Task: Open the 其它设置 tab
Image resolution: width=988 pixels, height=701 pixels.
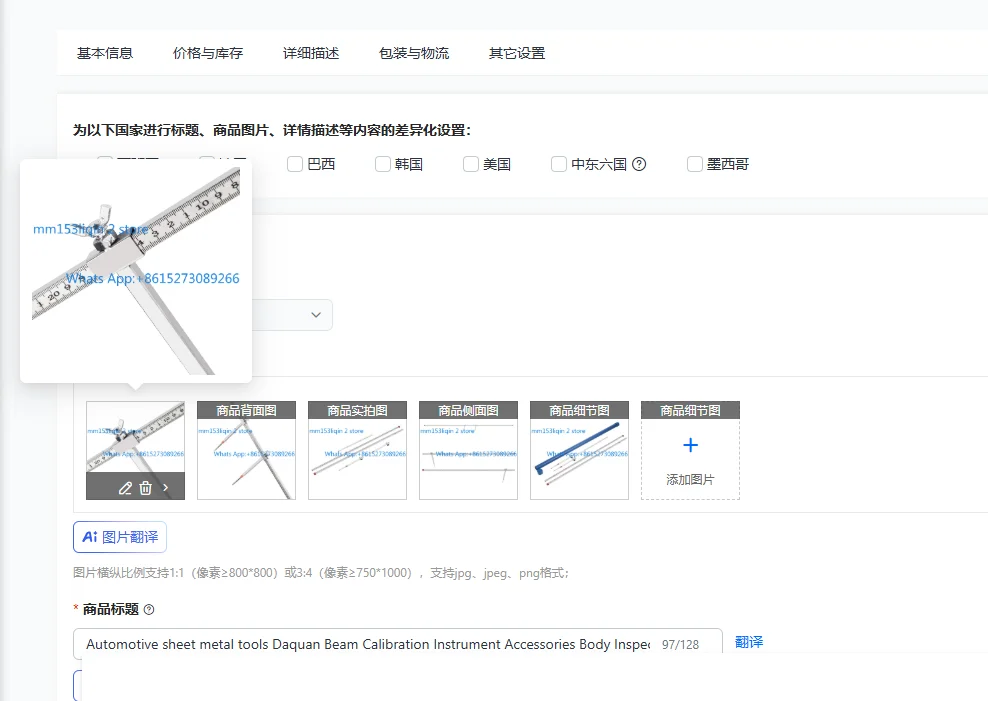Action: (517, 54)
